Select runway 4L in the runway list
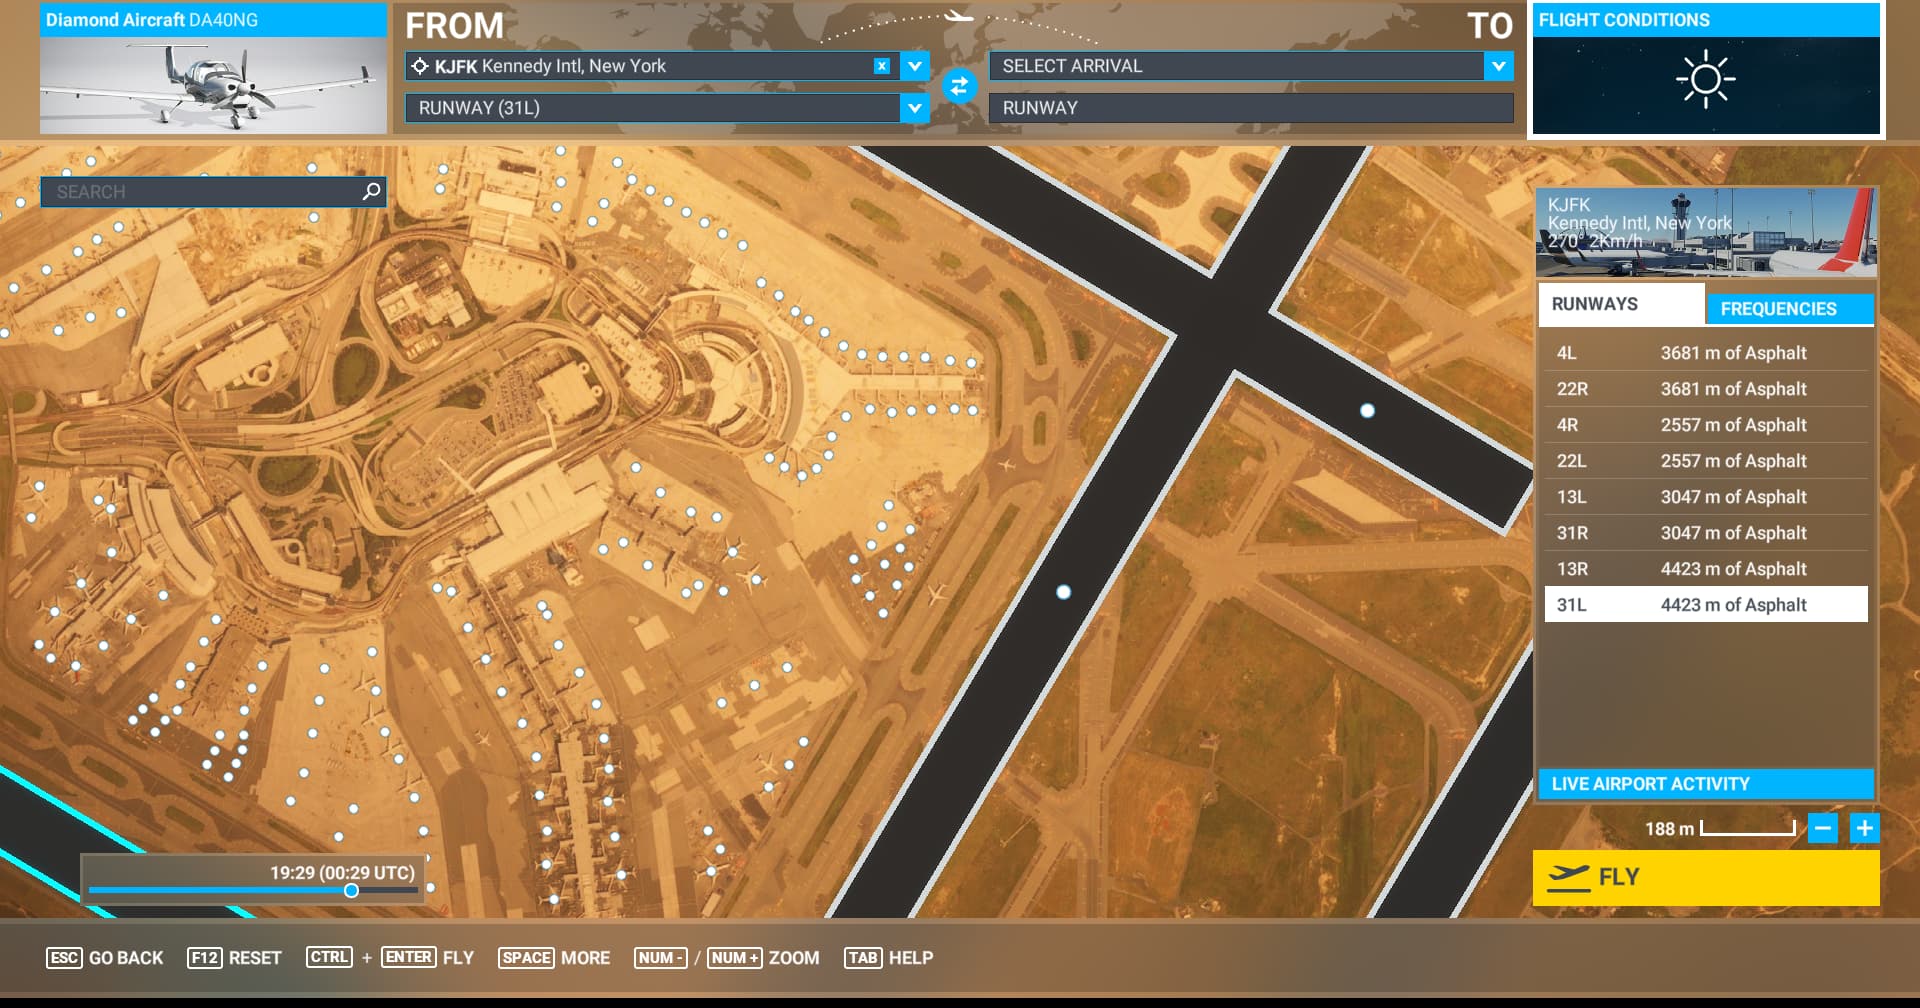 pos(1705,353)
